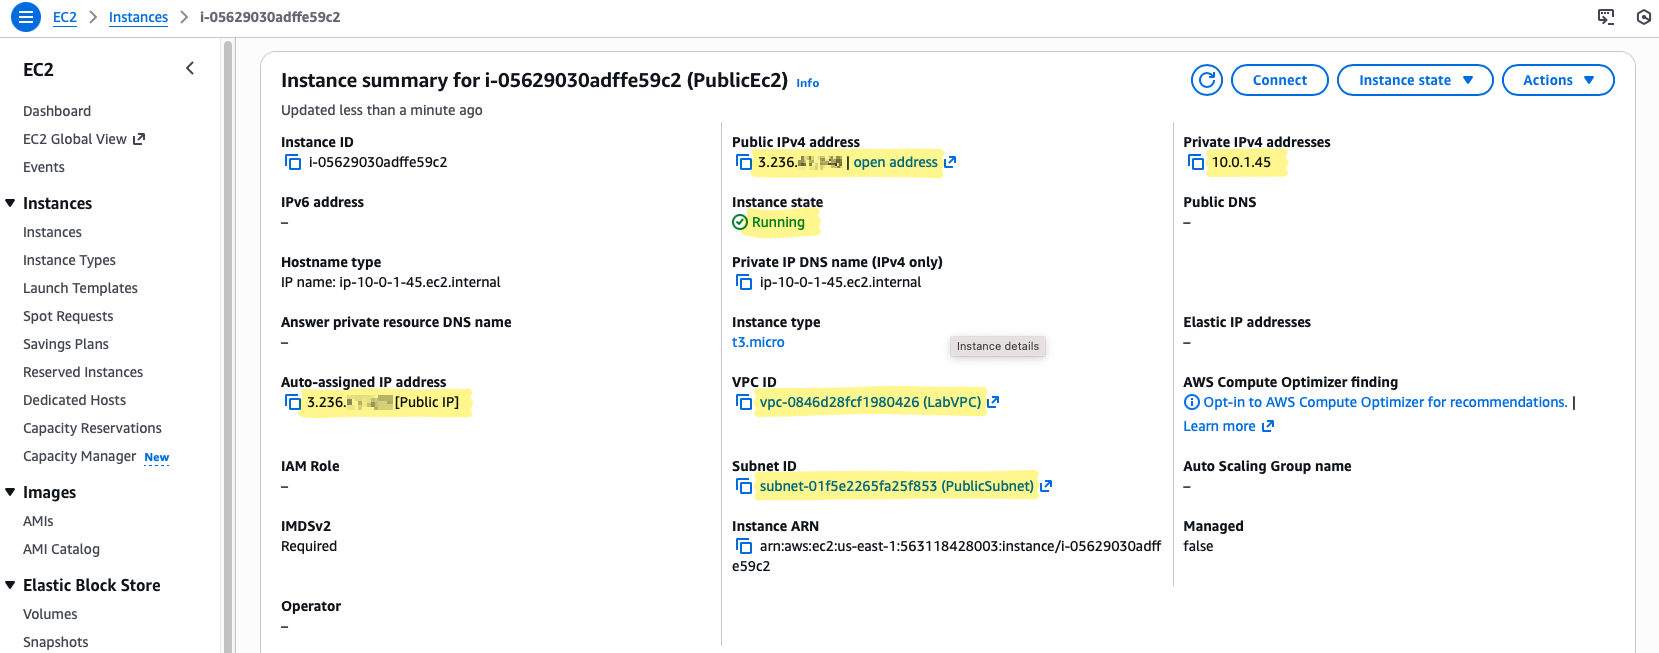This screenshot has height=653, width=1659.
Task: Copy the Private IPv4 address 10.0.1.45
Action: pos(1196,162)
